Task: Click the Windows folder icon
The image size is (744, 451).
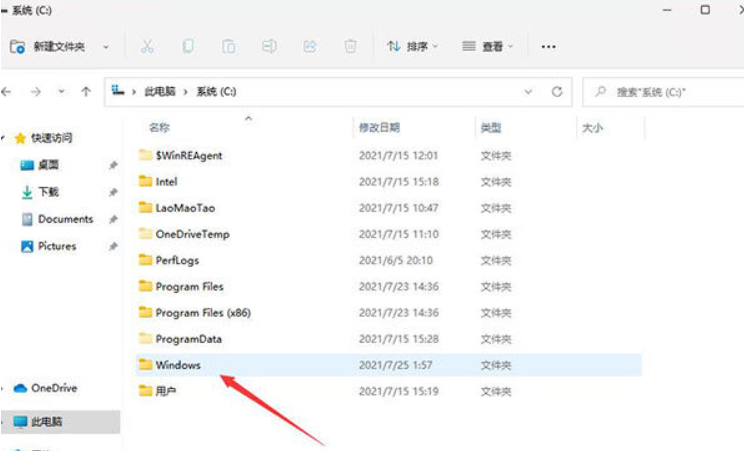Action: pos(145,364)
